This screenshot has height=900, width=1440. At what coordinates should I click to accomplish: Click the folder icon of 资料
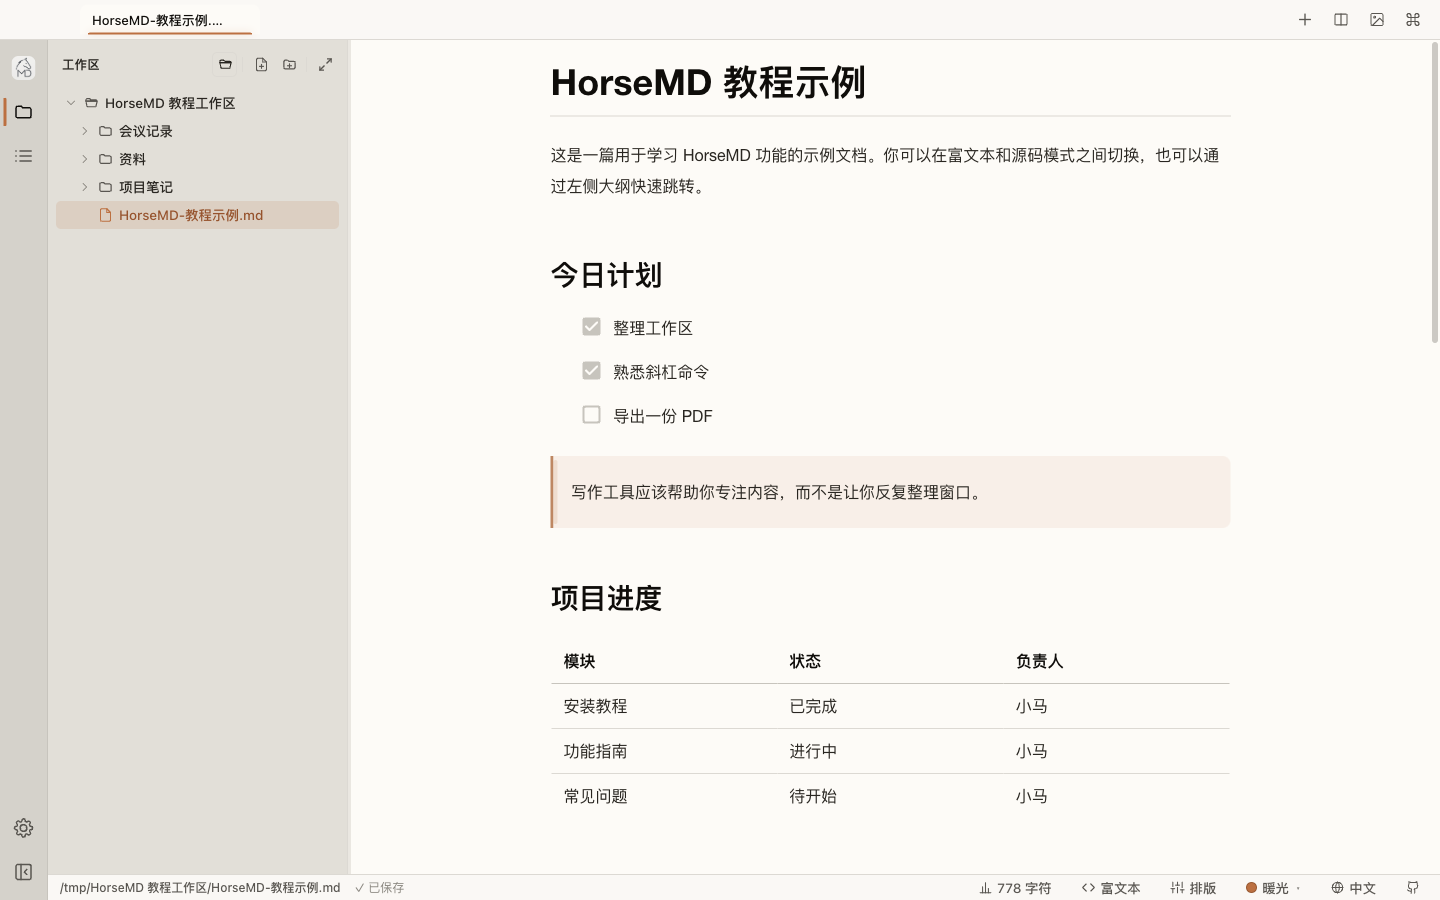(x=105, y=159)
